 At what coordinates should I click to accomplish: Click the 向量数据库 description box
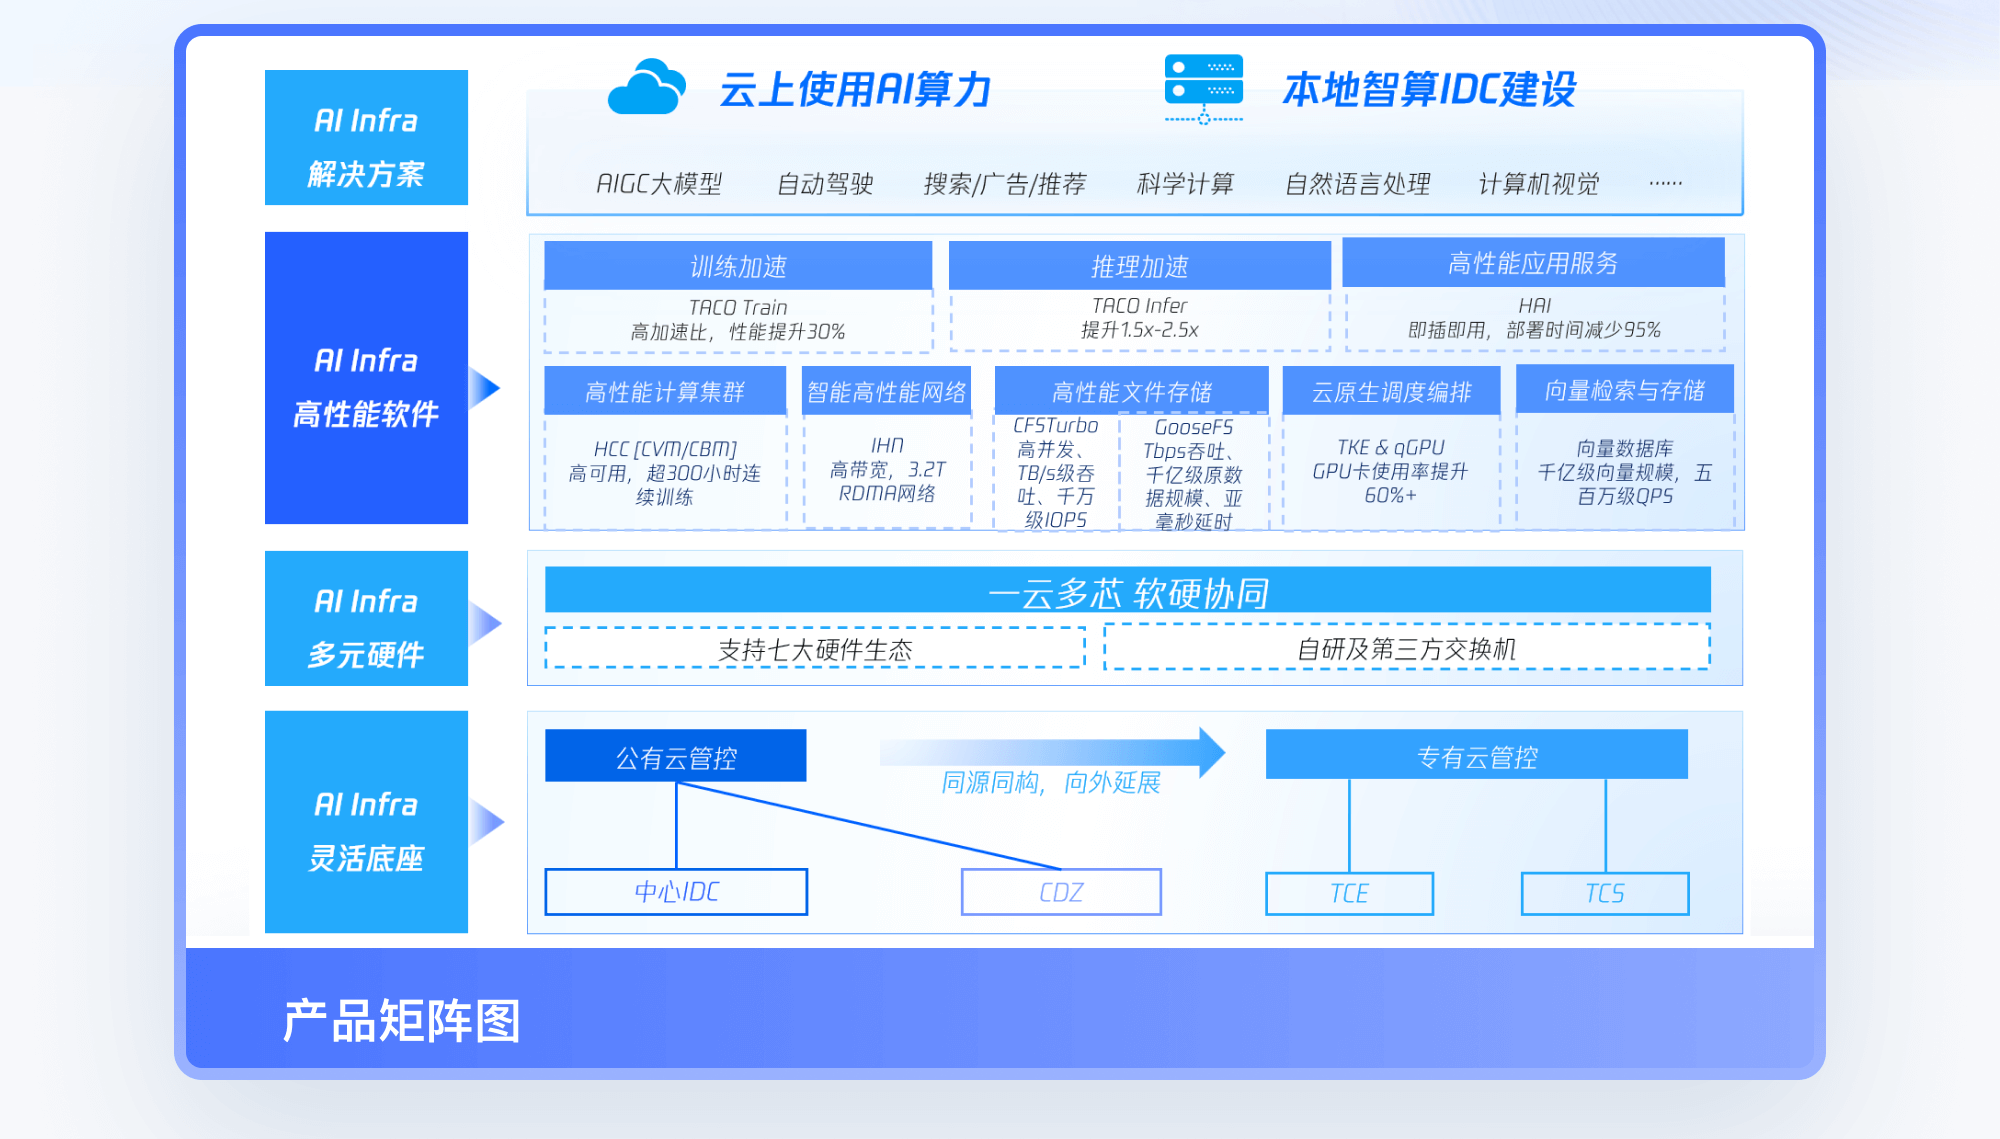point(1625,472)
